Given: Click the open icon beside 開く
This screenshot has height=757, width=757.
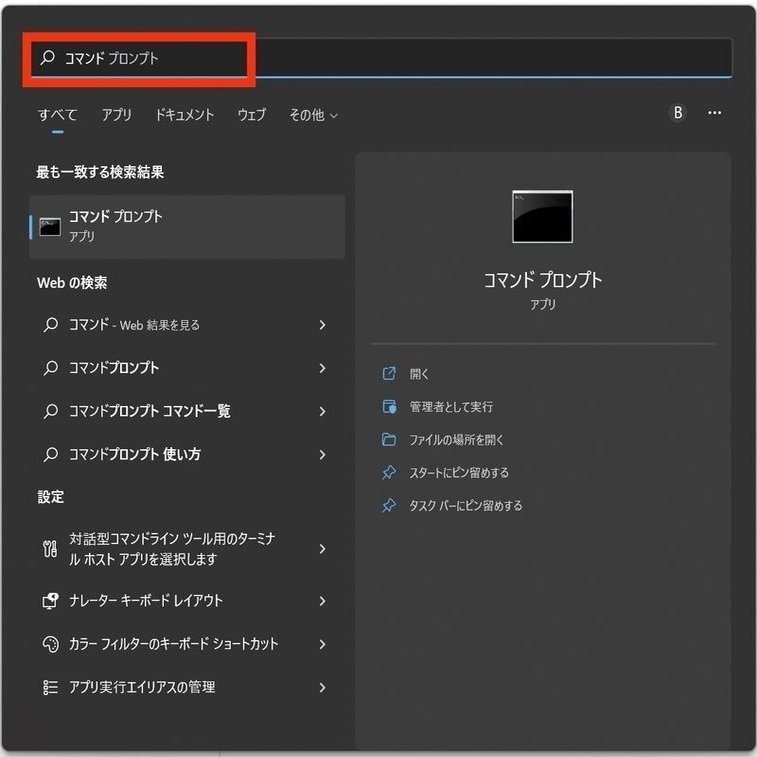Looking at the screenshot, I should point(389,374).
